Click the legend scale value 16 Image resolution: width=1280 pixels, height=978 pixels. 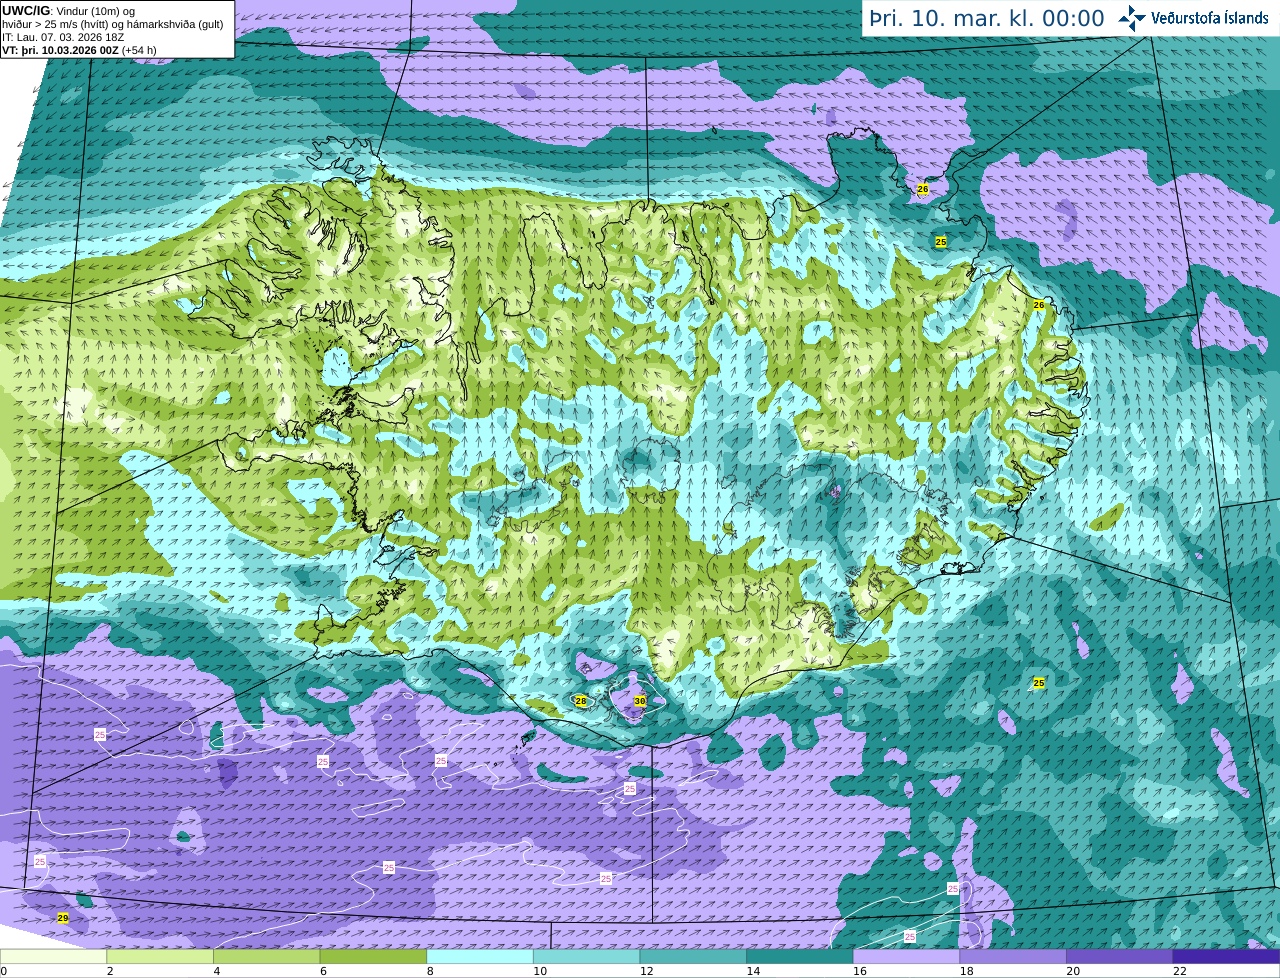point(859,971)
